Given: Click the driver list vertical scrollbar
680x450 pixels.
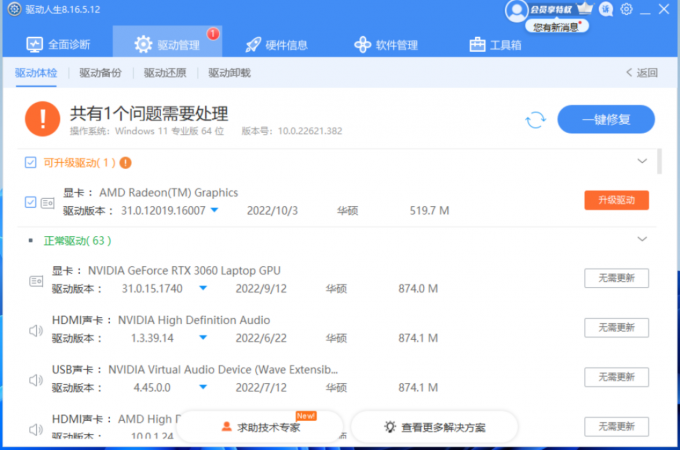Looking at the screenshot, I should (x=660, y=161).
